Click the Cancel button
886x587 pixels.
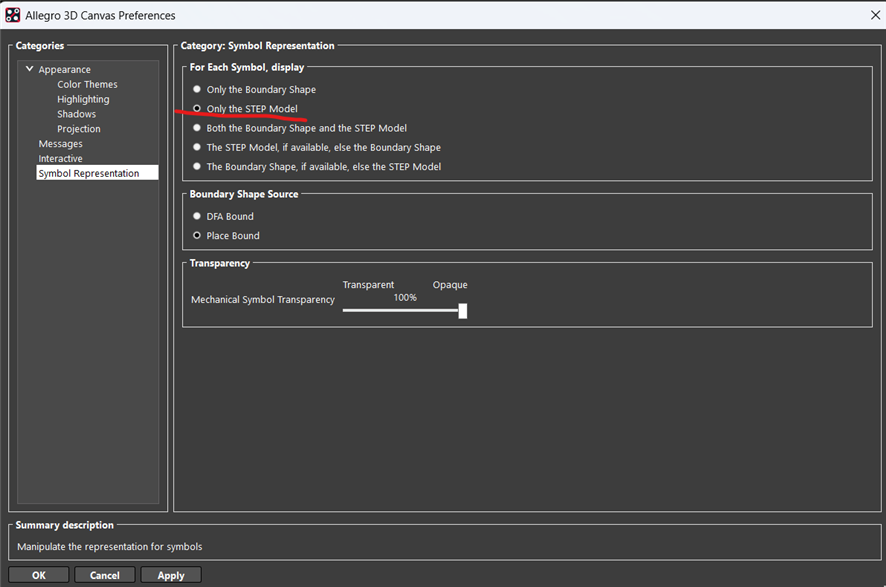[x=105, y=575]
